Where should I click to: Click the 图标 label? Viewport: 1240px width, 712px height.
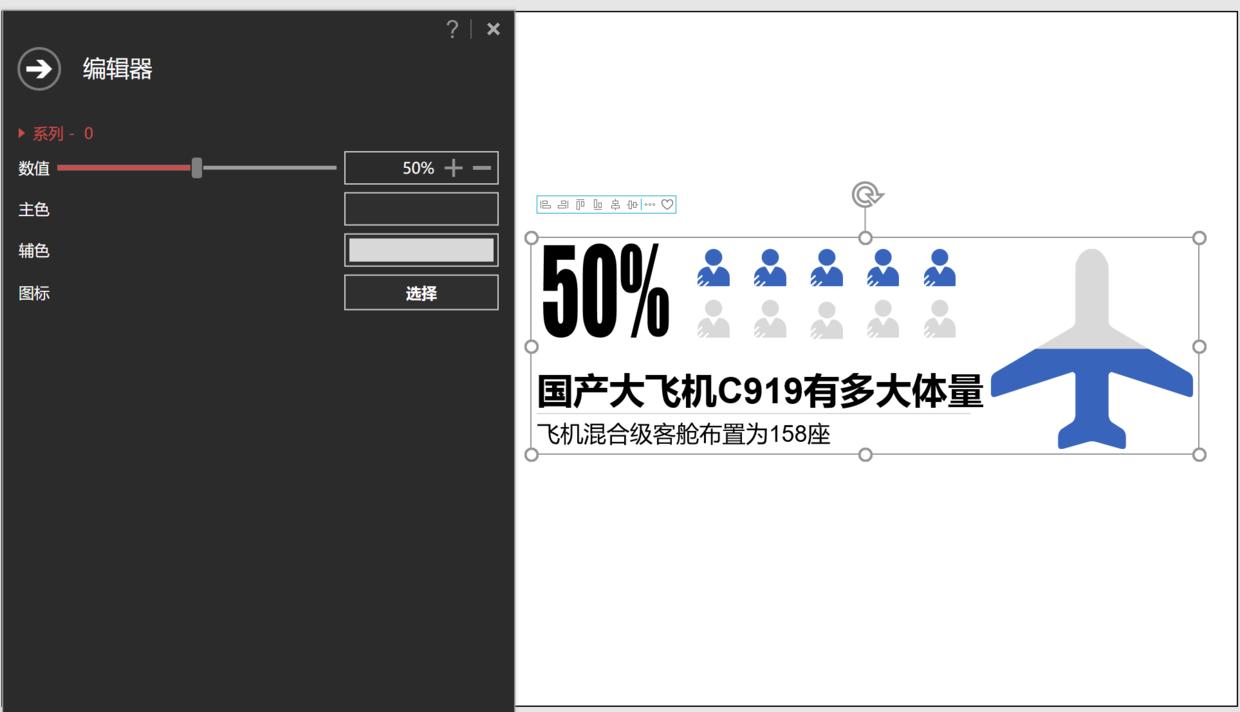34,293
